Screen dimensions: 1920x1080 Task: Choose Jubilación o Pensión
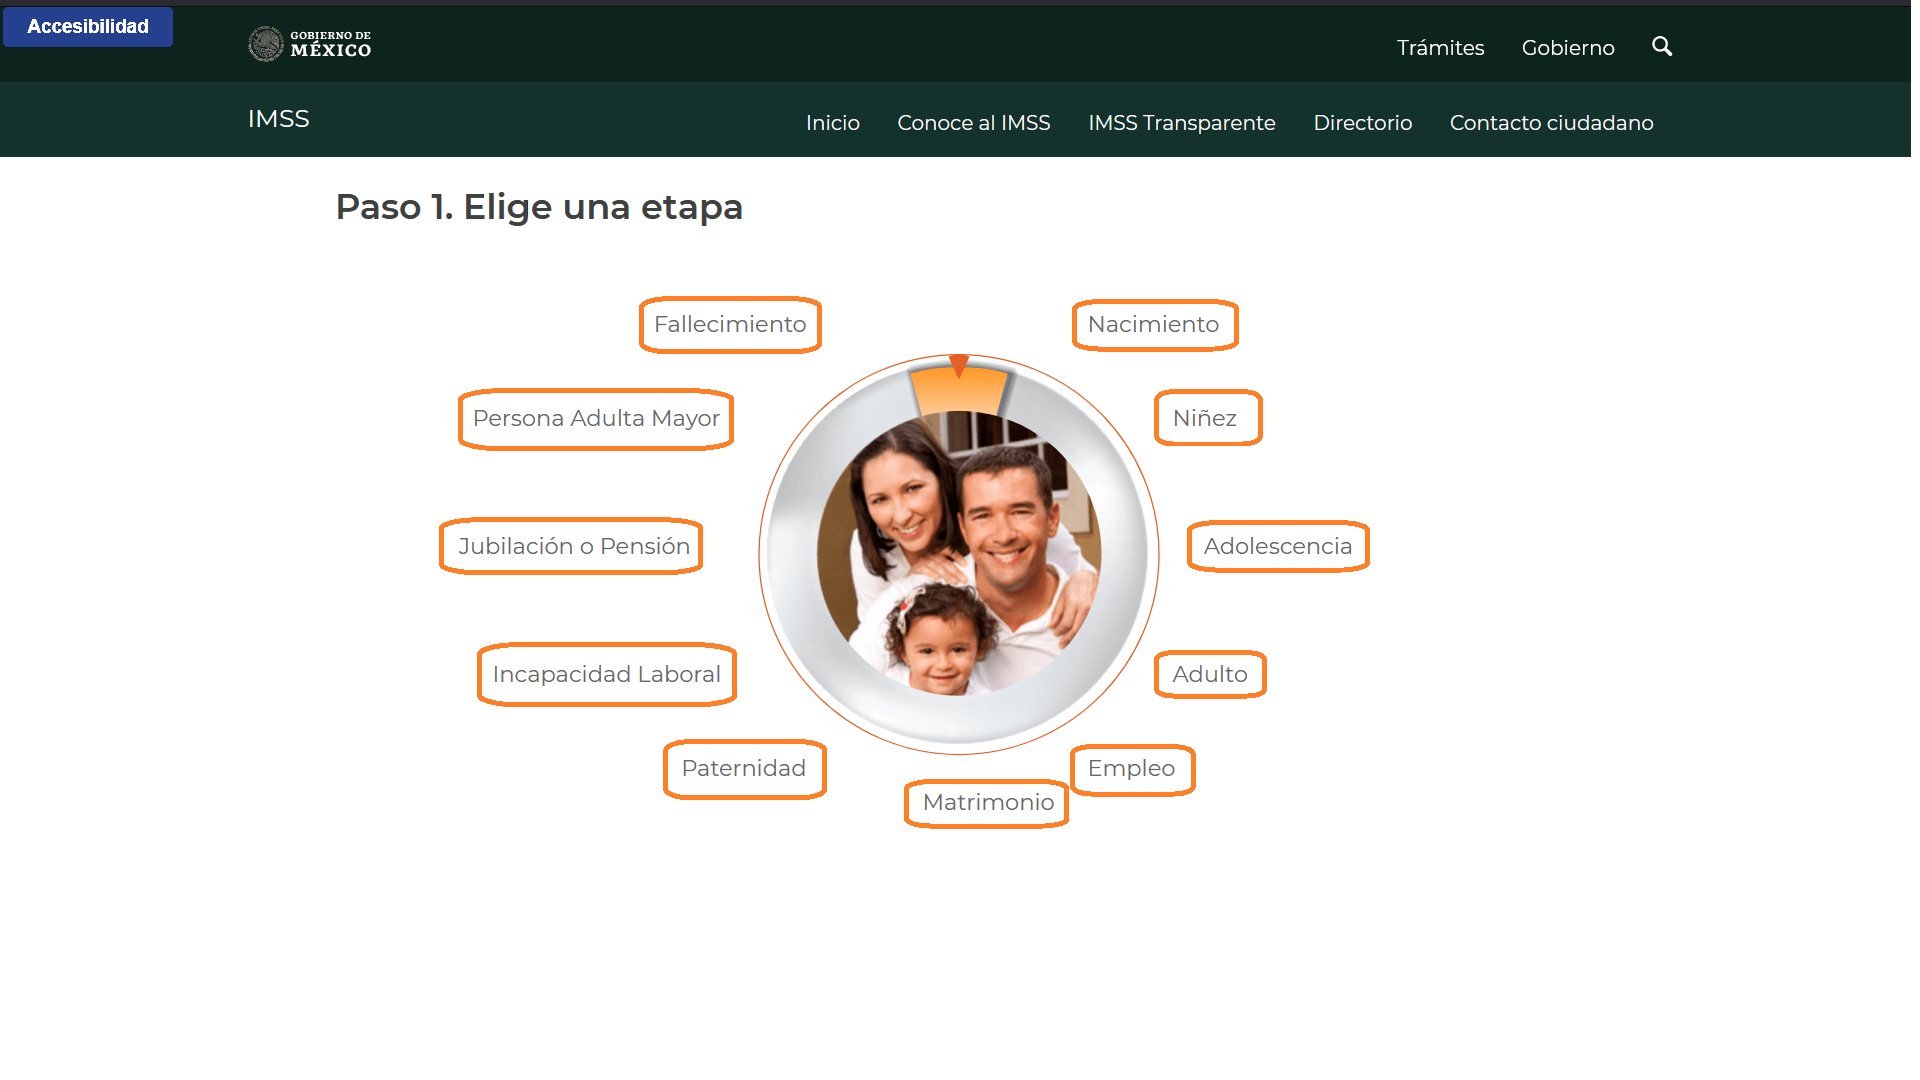pos(571,546)
